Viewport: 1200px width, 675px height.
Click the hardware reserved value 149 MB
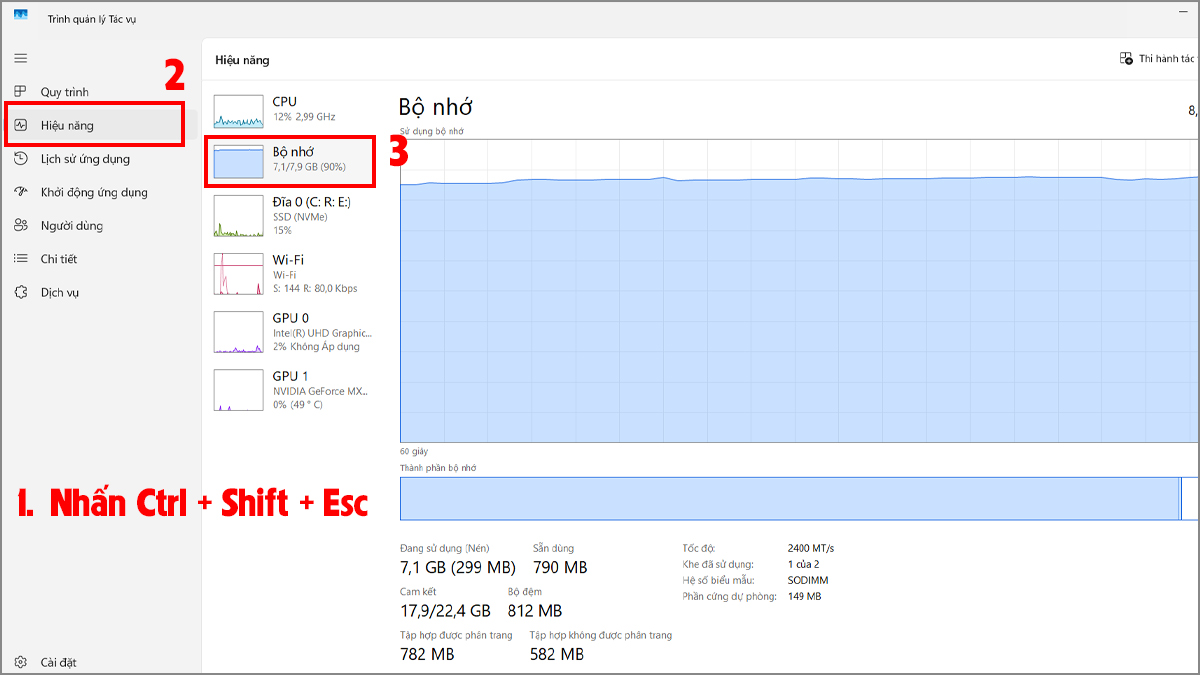804,596
